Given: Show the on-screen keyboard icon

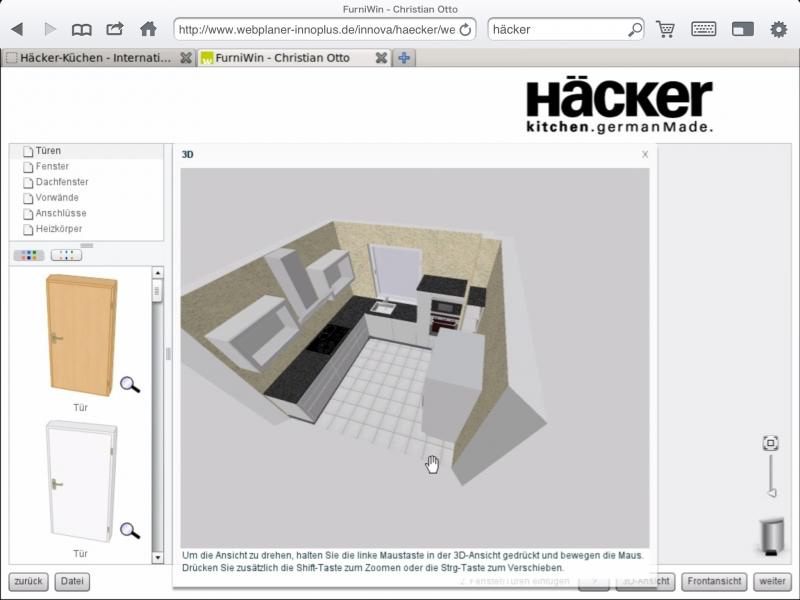Looking at the screenshot, I should 704,29.
